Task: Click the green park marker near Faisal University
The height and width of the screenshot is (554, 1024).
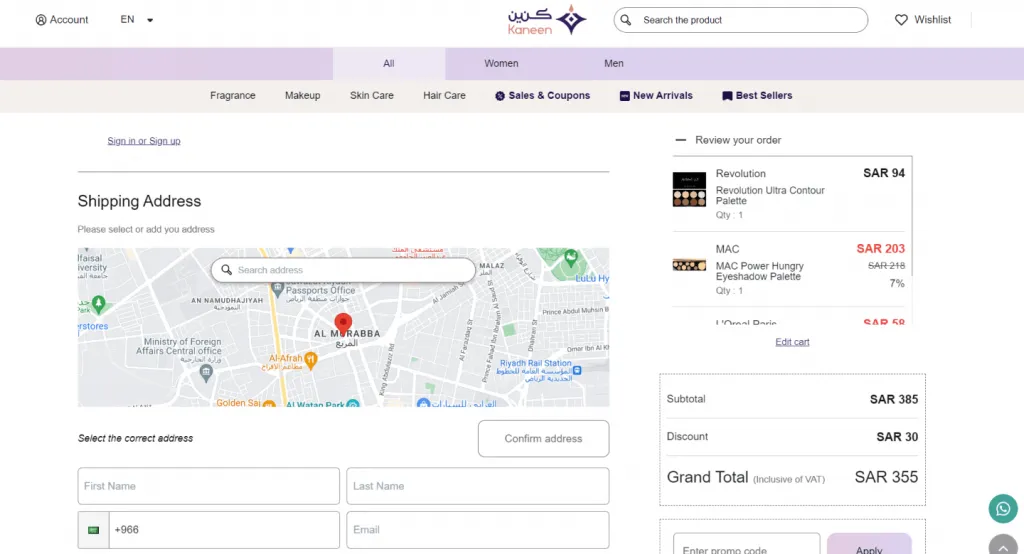Action: 99,303
